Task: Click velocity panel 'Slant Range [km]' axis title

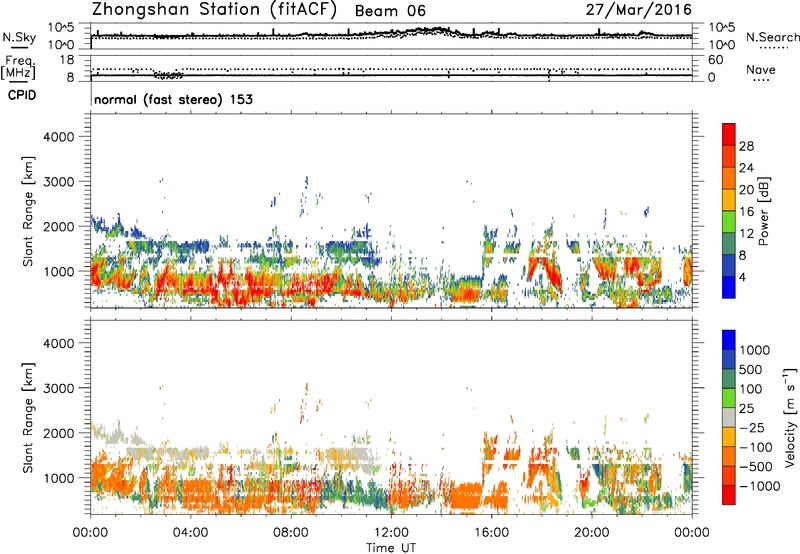Action: pos(28,417)
